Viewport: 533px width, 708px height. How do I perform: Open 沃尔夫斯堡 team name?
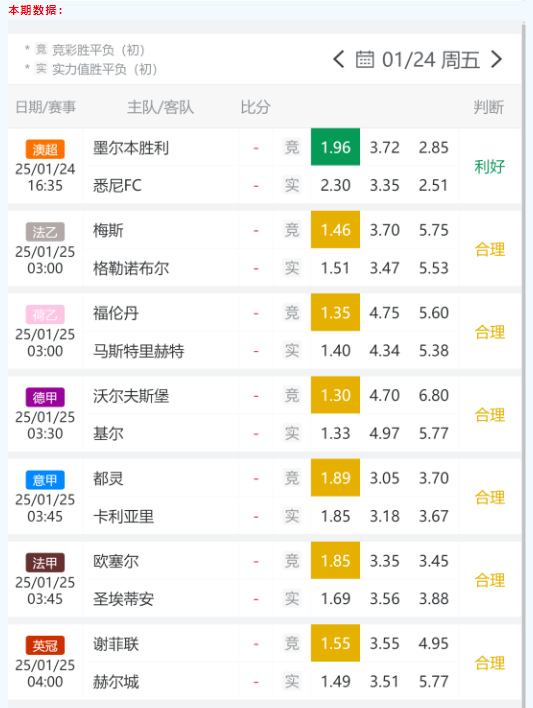click(131, 396)
